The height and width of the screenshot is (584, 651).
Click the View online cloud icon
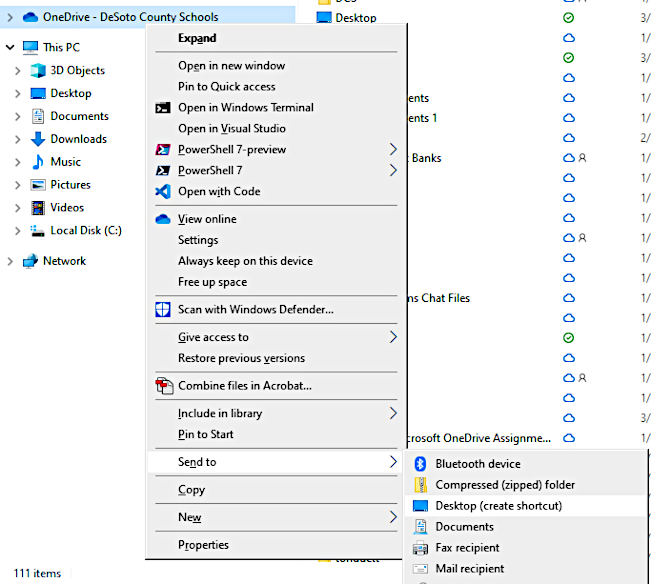click(163, 219)
